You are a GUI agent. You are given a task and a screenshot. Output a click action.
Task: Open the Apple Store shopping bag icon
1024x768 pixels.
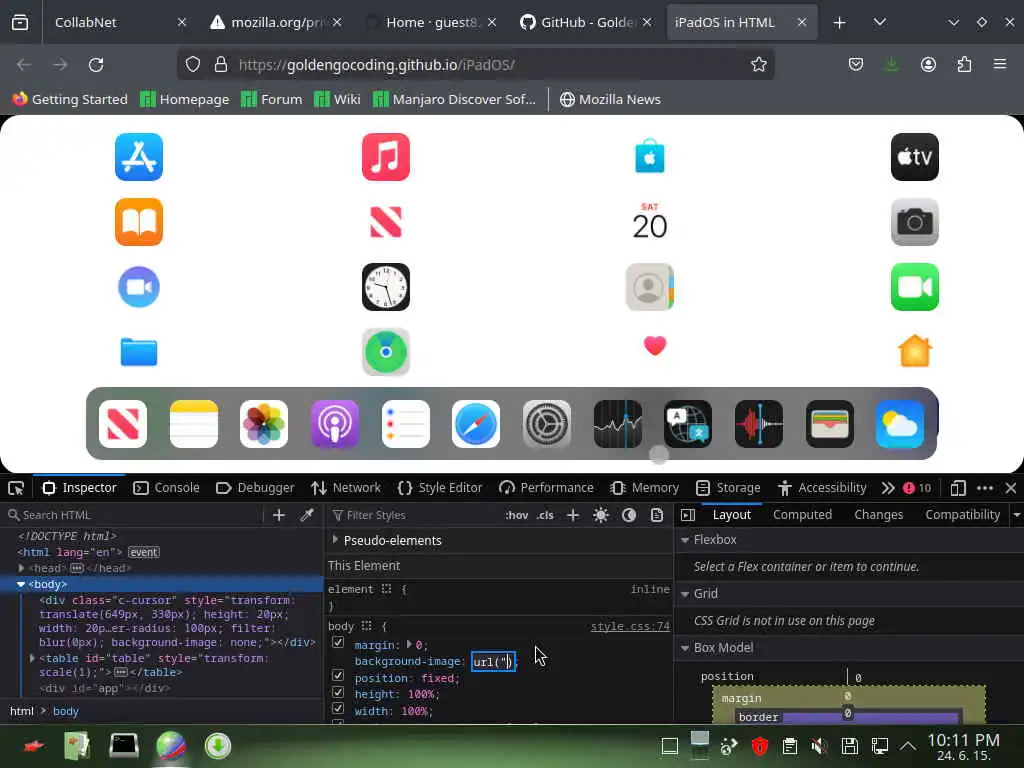(x=650, y=157)
